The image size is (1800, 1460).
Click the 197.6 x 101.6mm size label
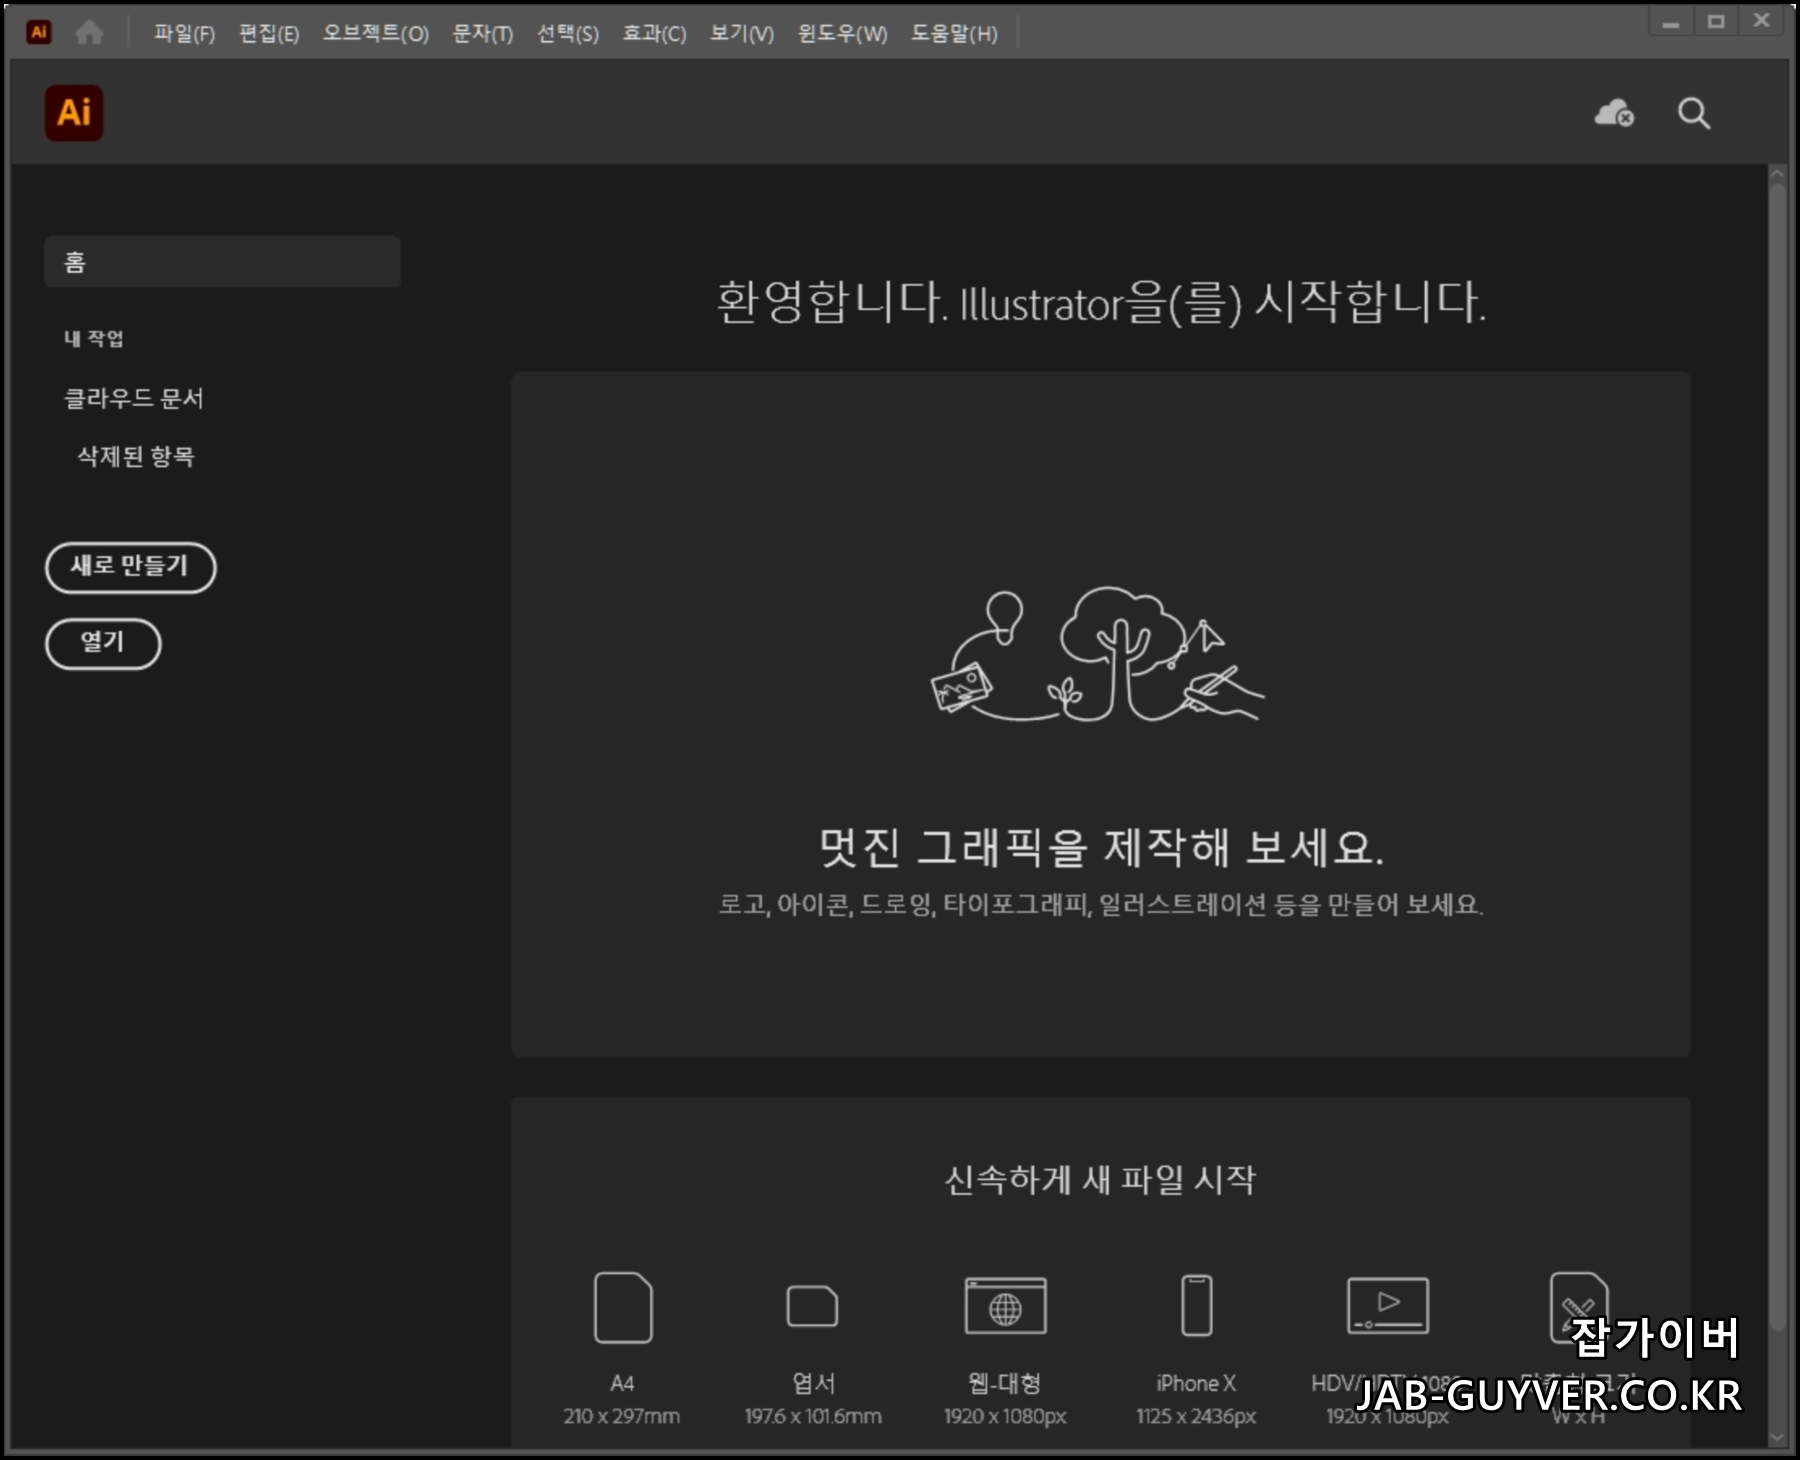[813, 1416]
